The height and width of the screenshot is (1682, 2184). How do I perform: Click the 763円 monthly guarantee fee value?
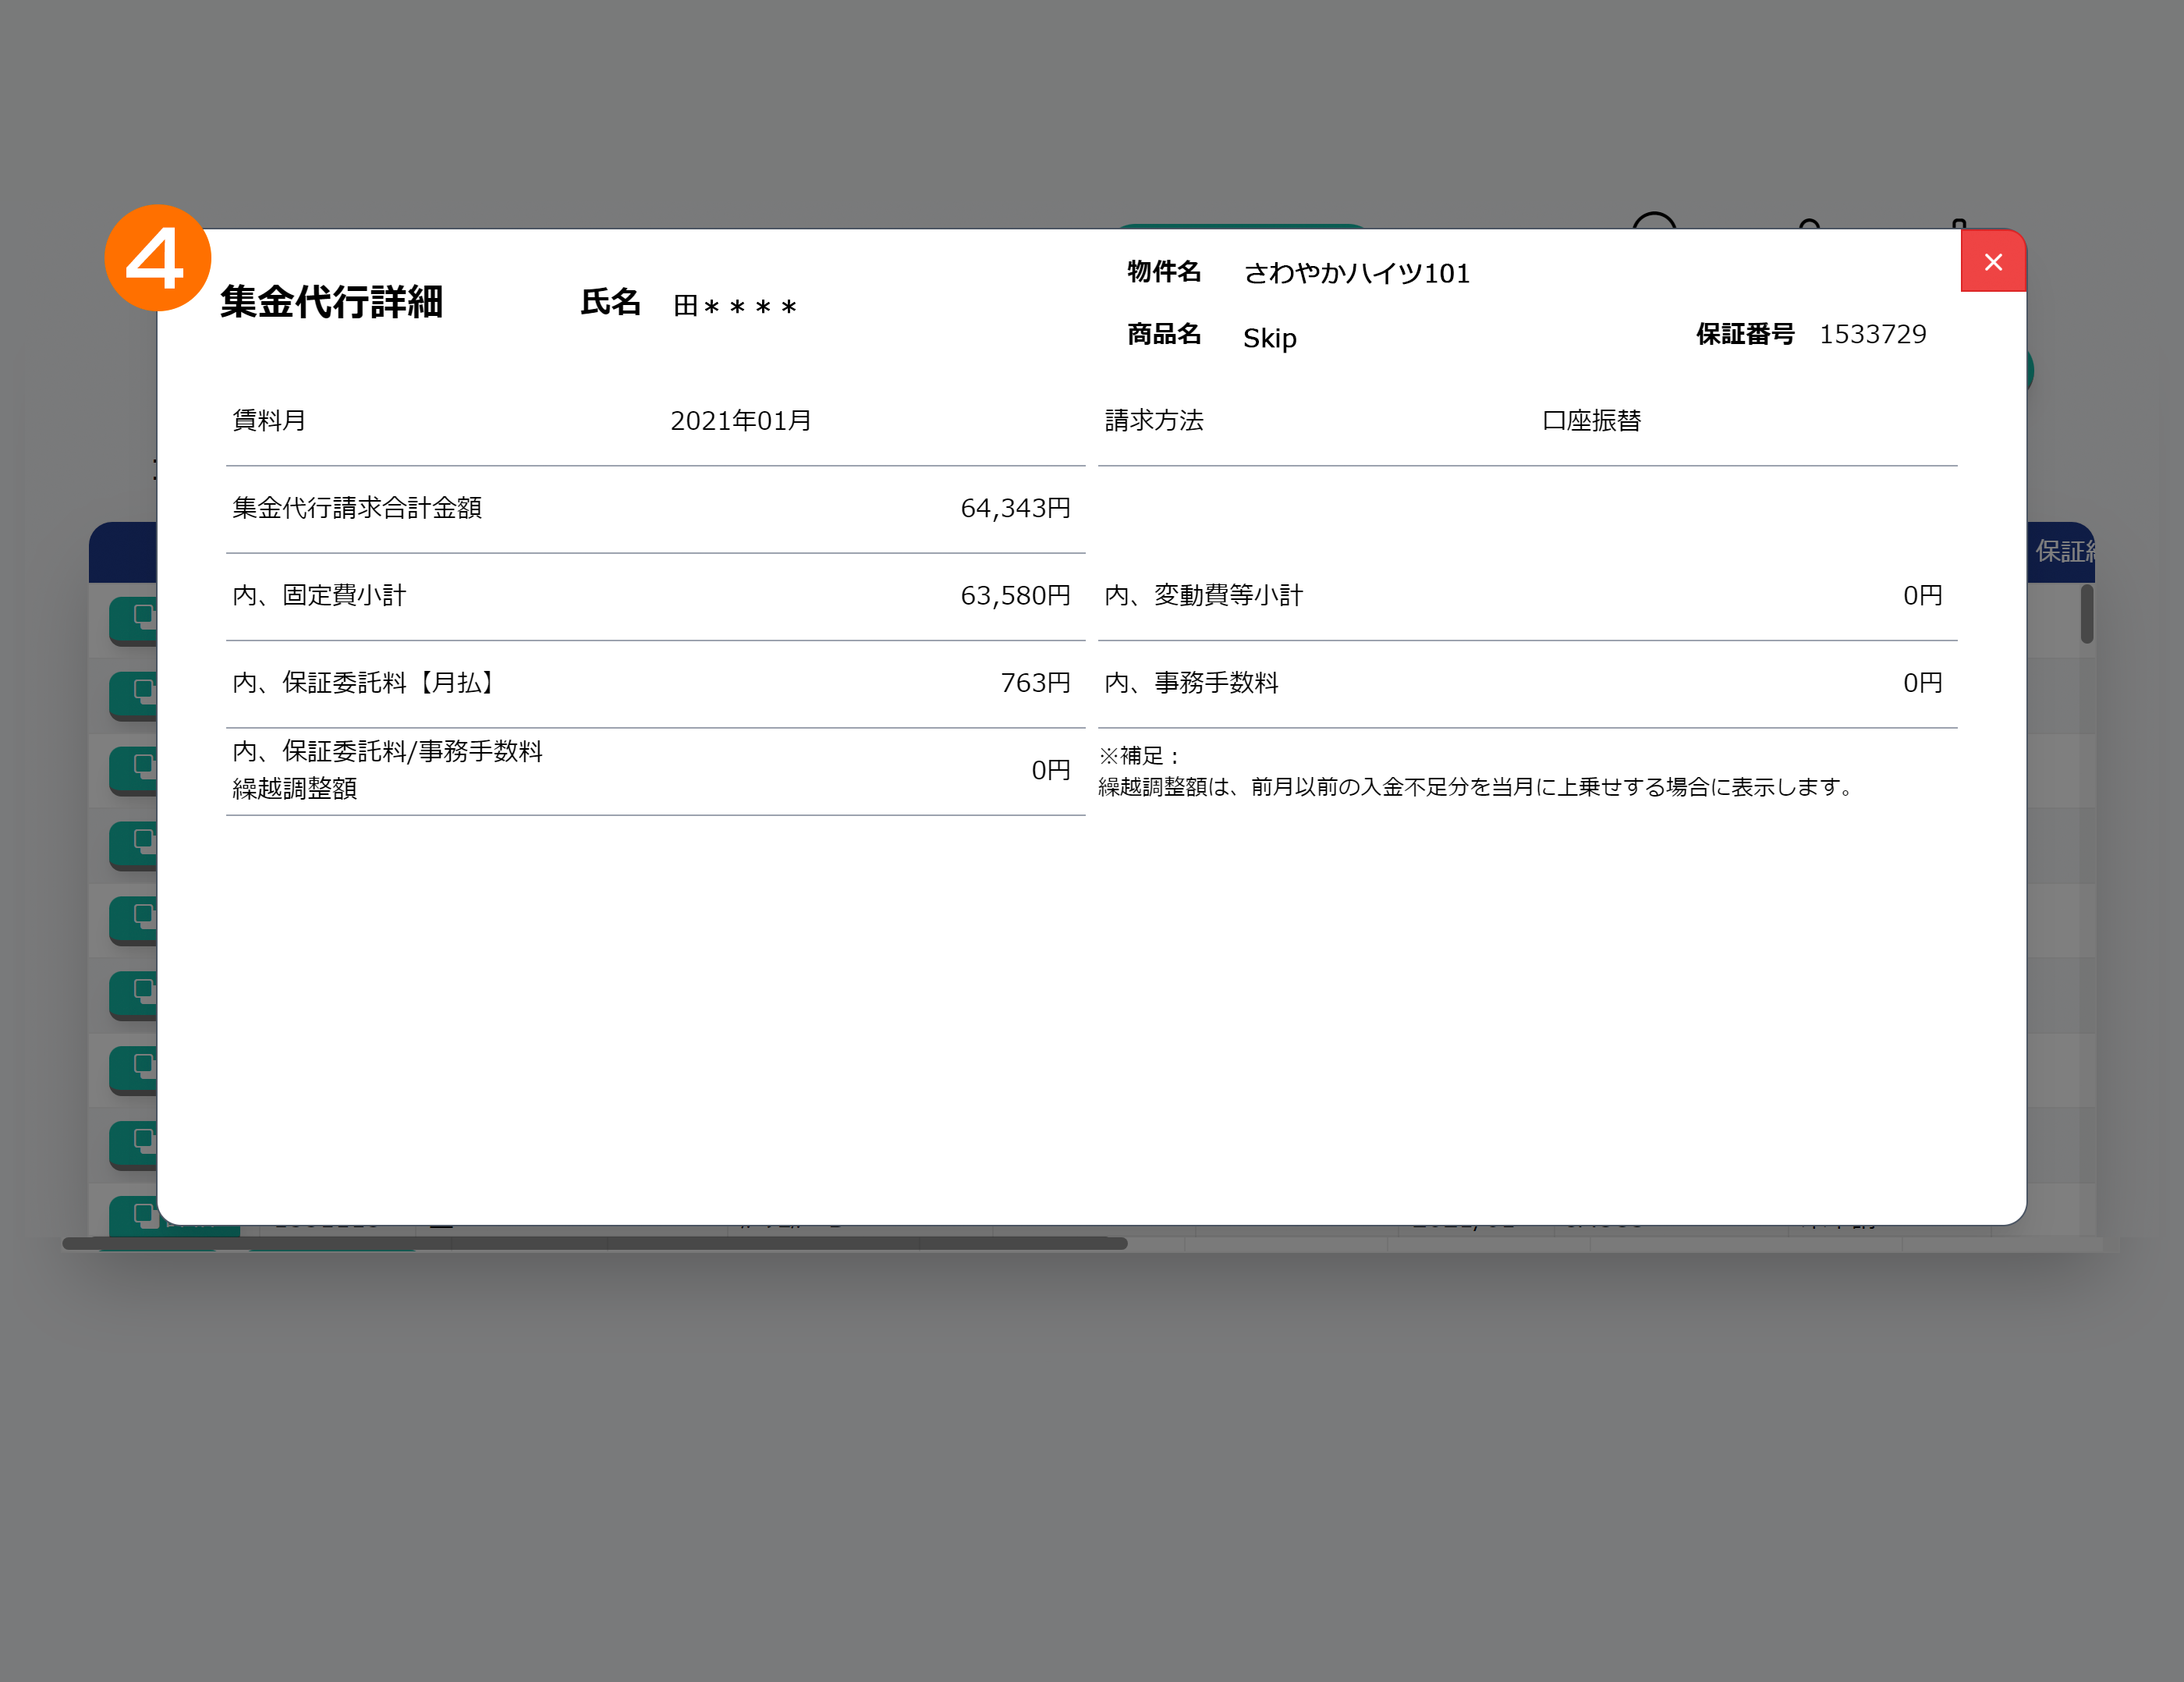[x=1035, y=683]
